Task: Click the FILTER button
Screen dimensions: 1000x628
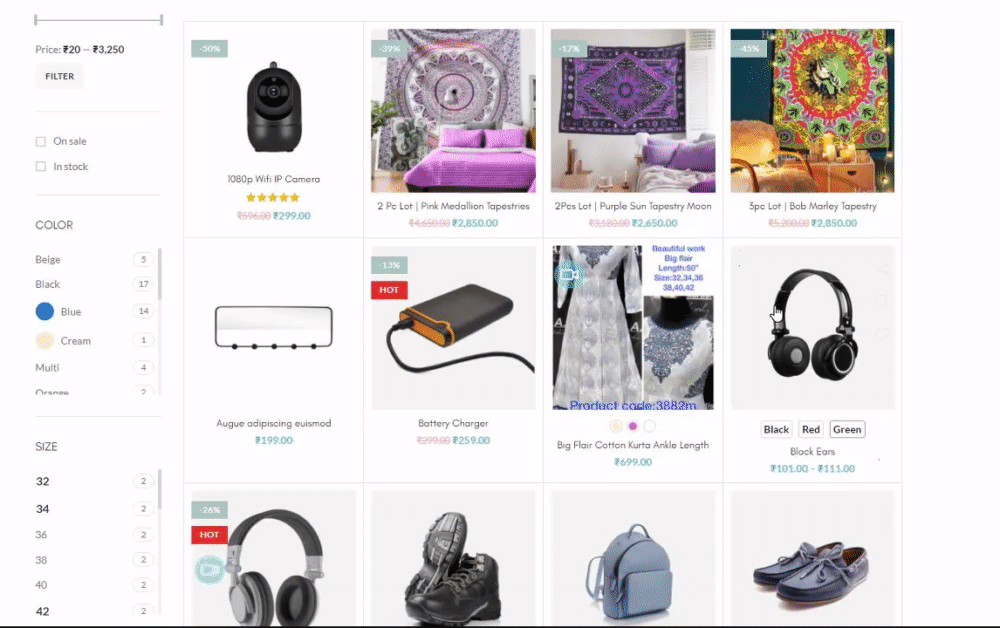Action: click(59, 76)
